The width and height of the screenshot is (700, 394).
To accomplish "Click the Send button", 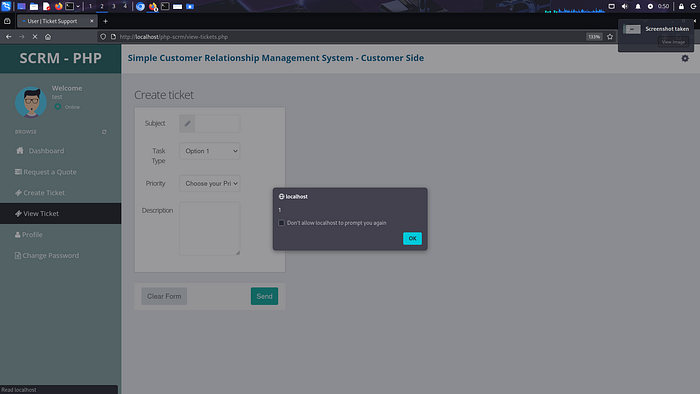I will click(264, 296).
